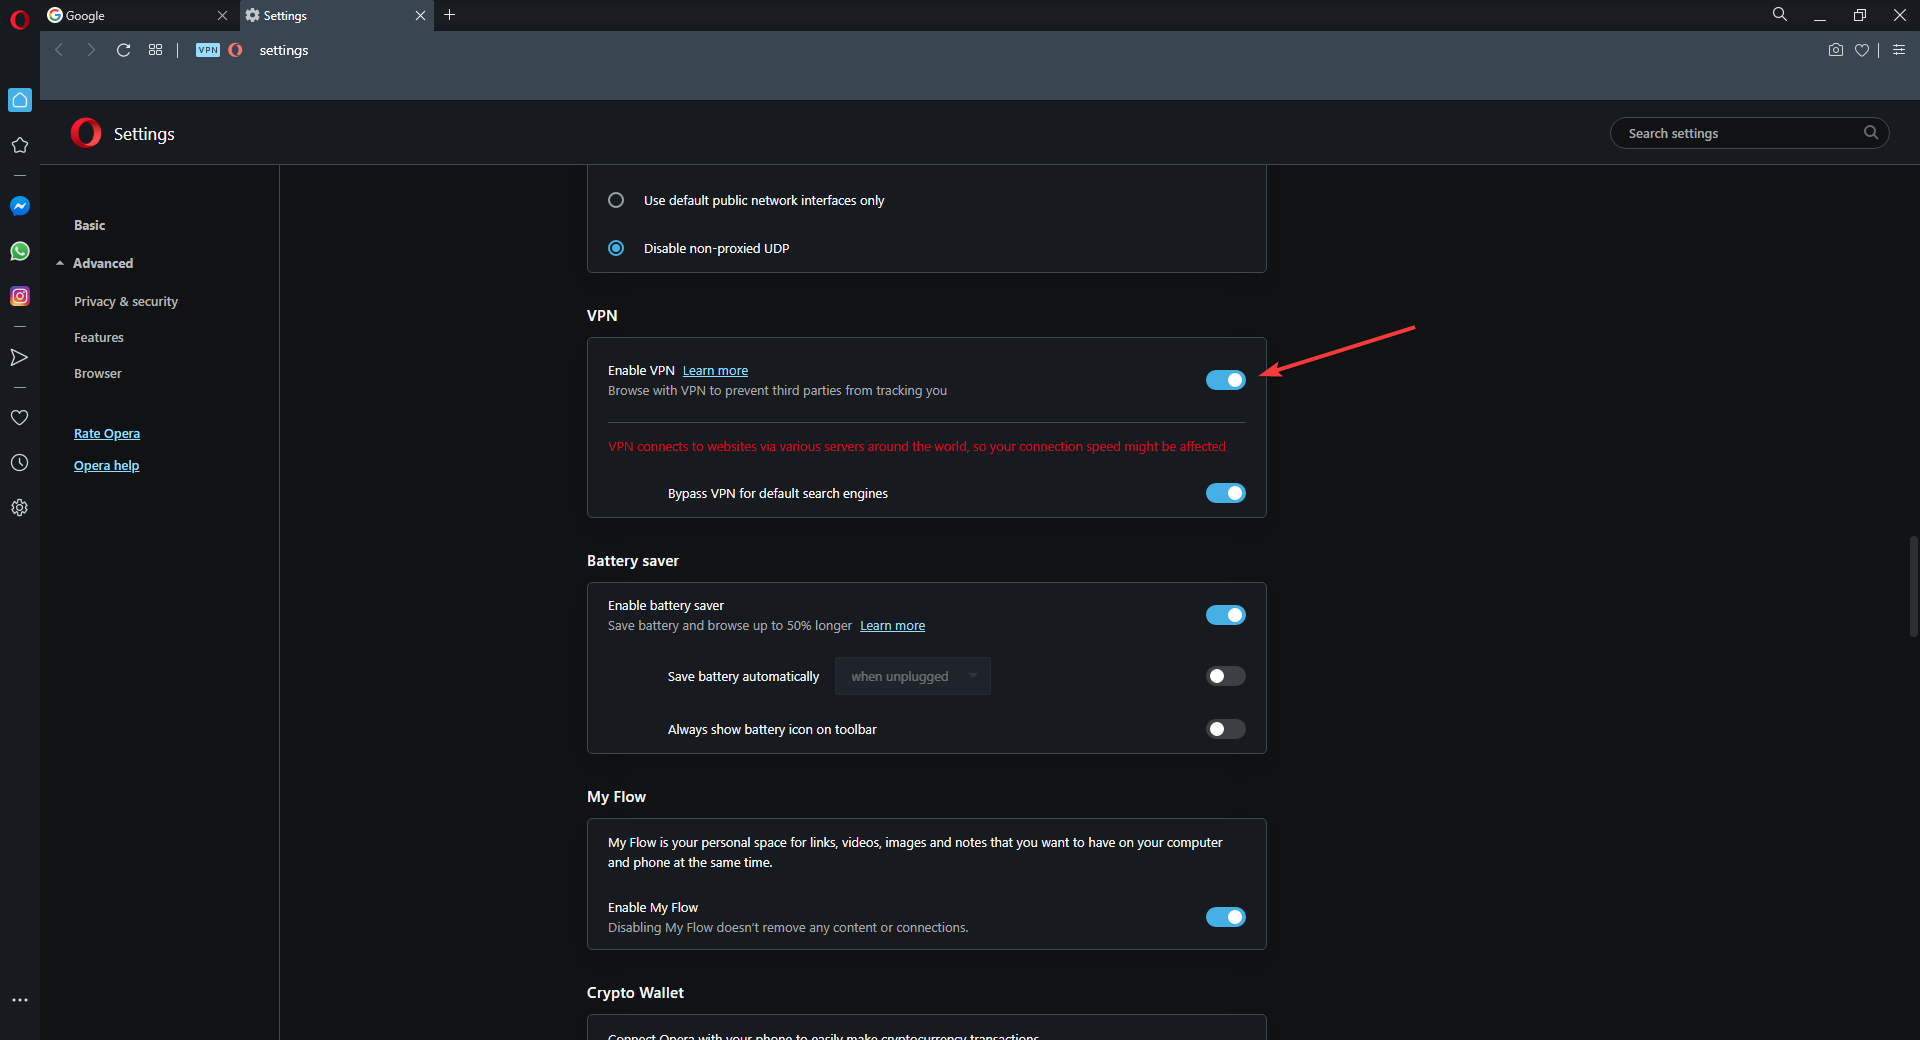Viewport: 1920px width, 1040px height.
Task: Open the Home sidebar icon
Action: (x=20, y=100)
